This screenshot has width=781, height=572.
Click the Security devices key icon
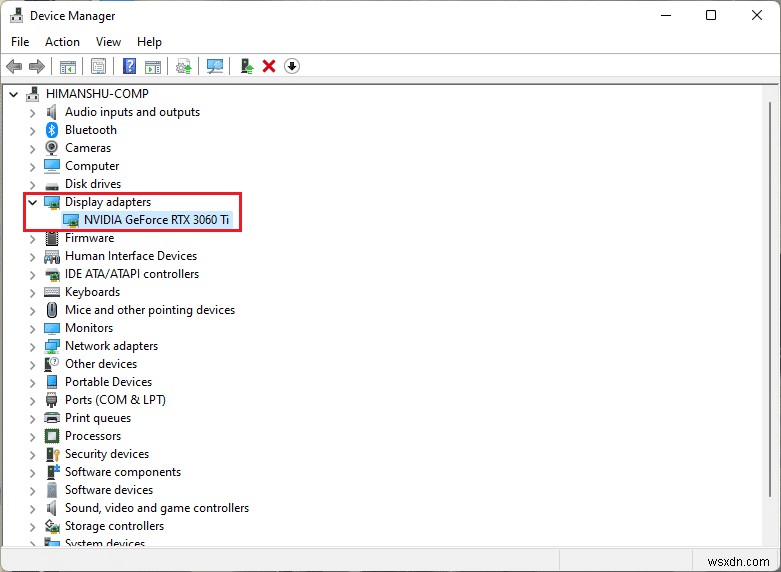(52, 454)
